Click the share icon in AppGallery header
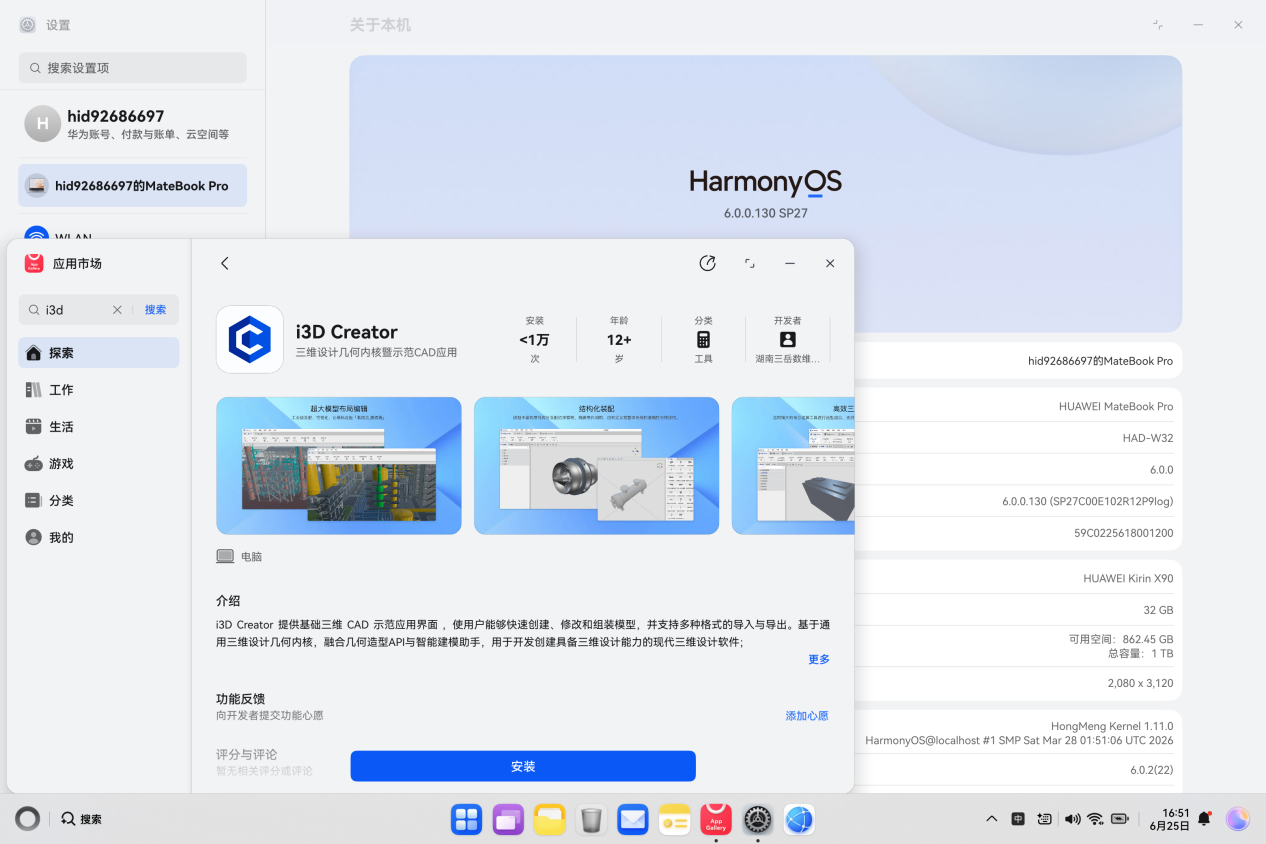This screenshot has width=1266, height=844. [708, 263]
